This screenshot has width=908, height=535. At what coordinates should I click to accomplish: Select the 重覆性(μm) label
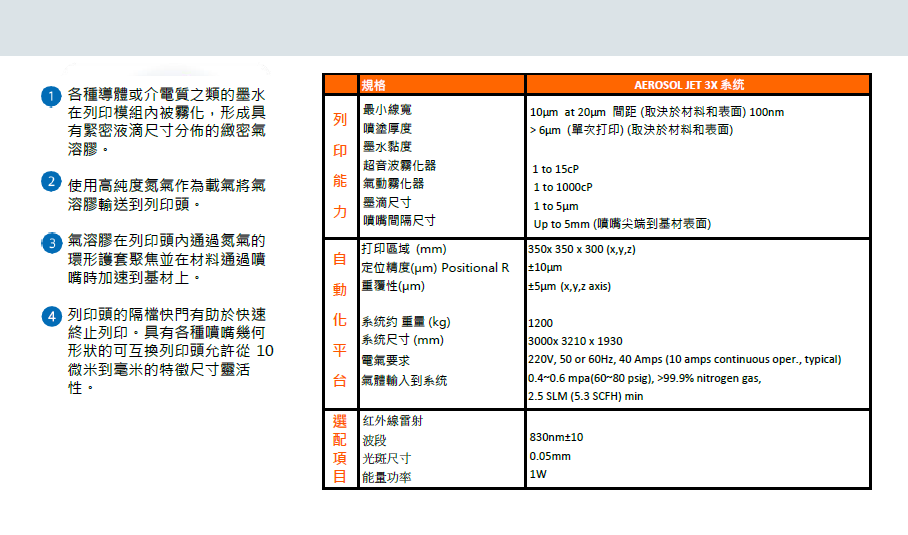click(x=393, y=286)
